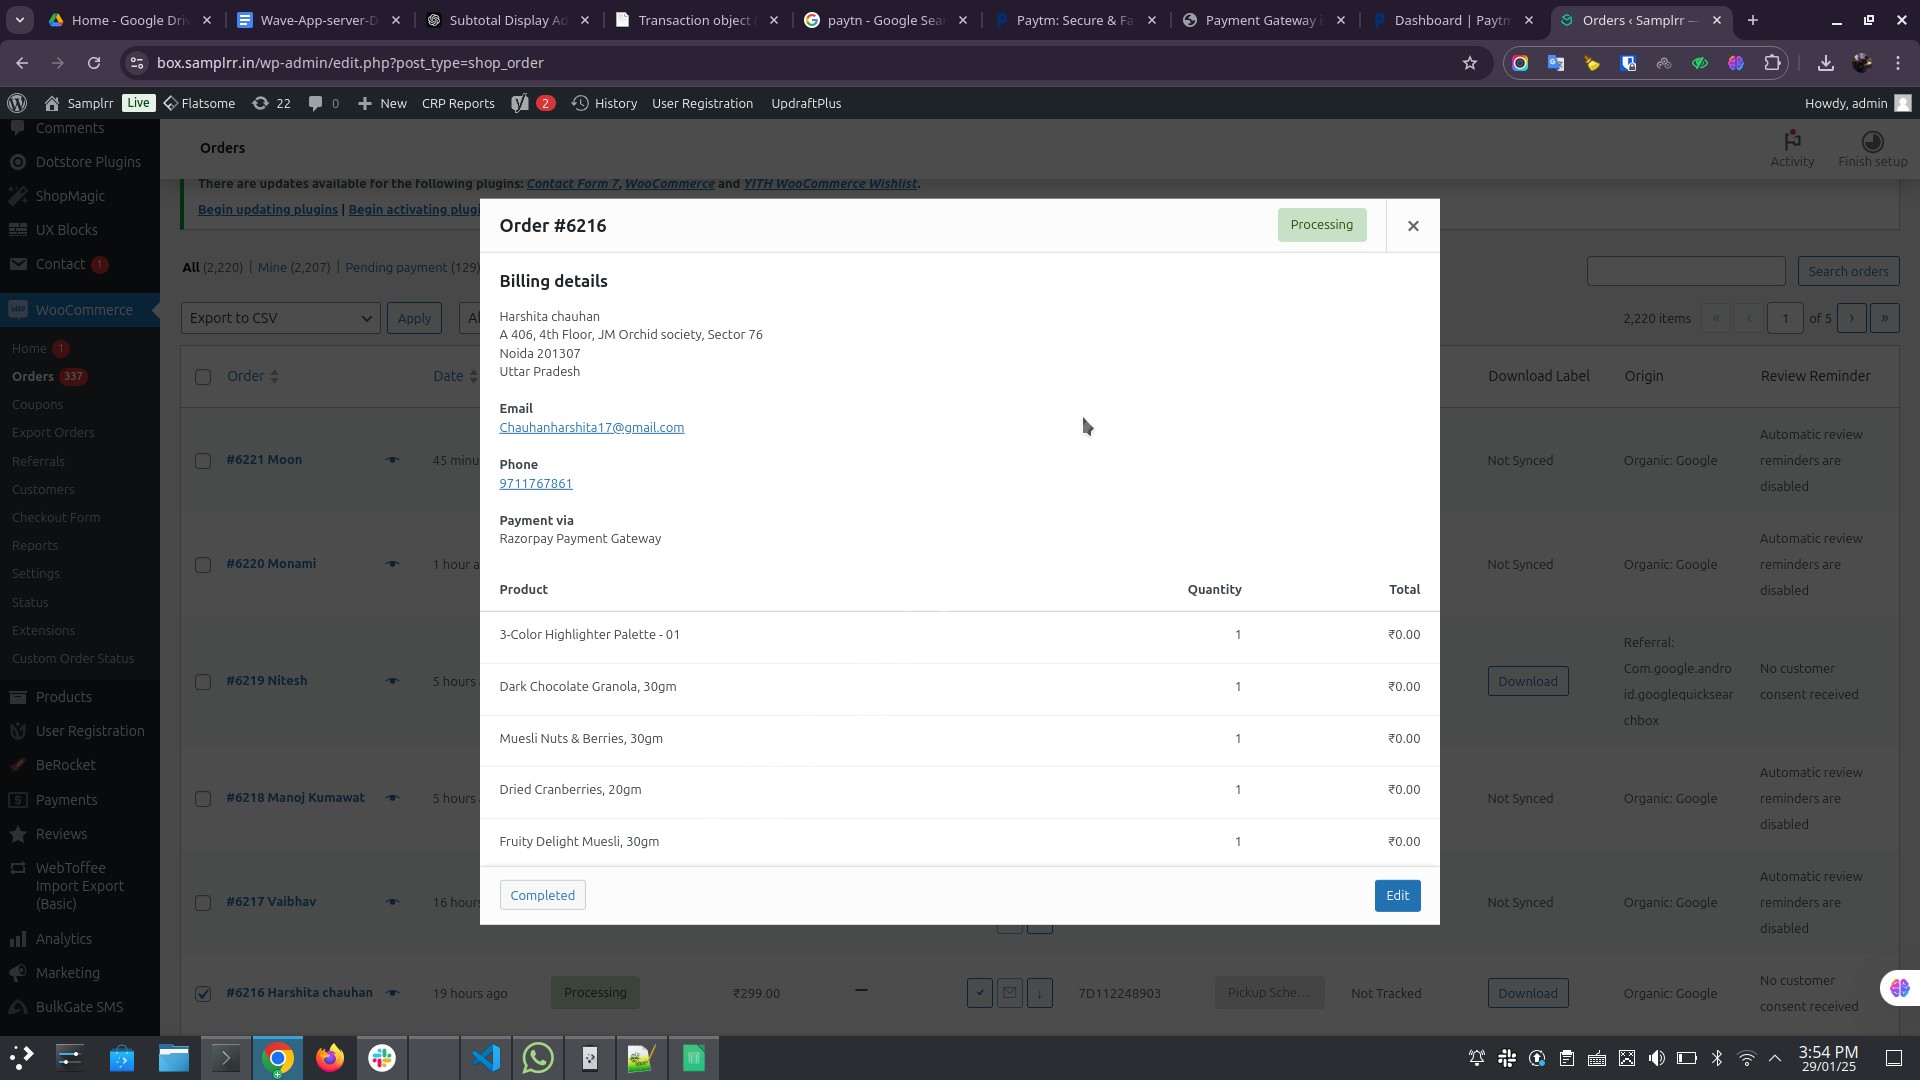Open Chauhanharshita17@gmail.com email link
The width and height of the screenshot is (1920, 1080).
click(591, 427)
